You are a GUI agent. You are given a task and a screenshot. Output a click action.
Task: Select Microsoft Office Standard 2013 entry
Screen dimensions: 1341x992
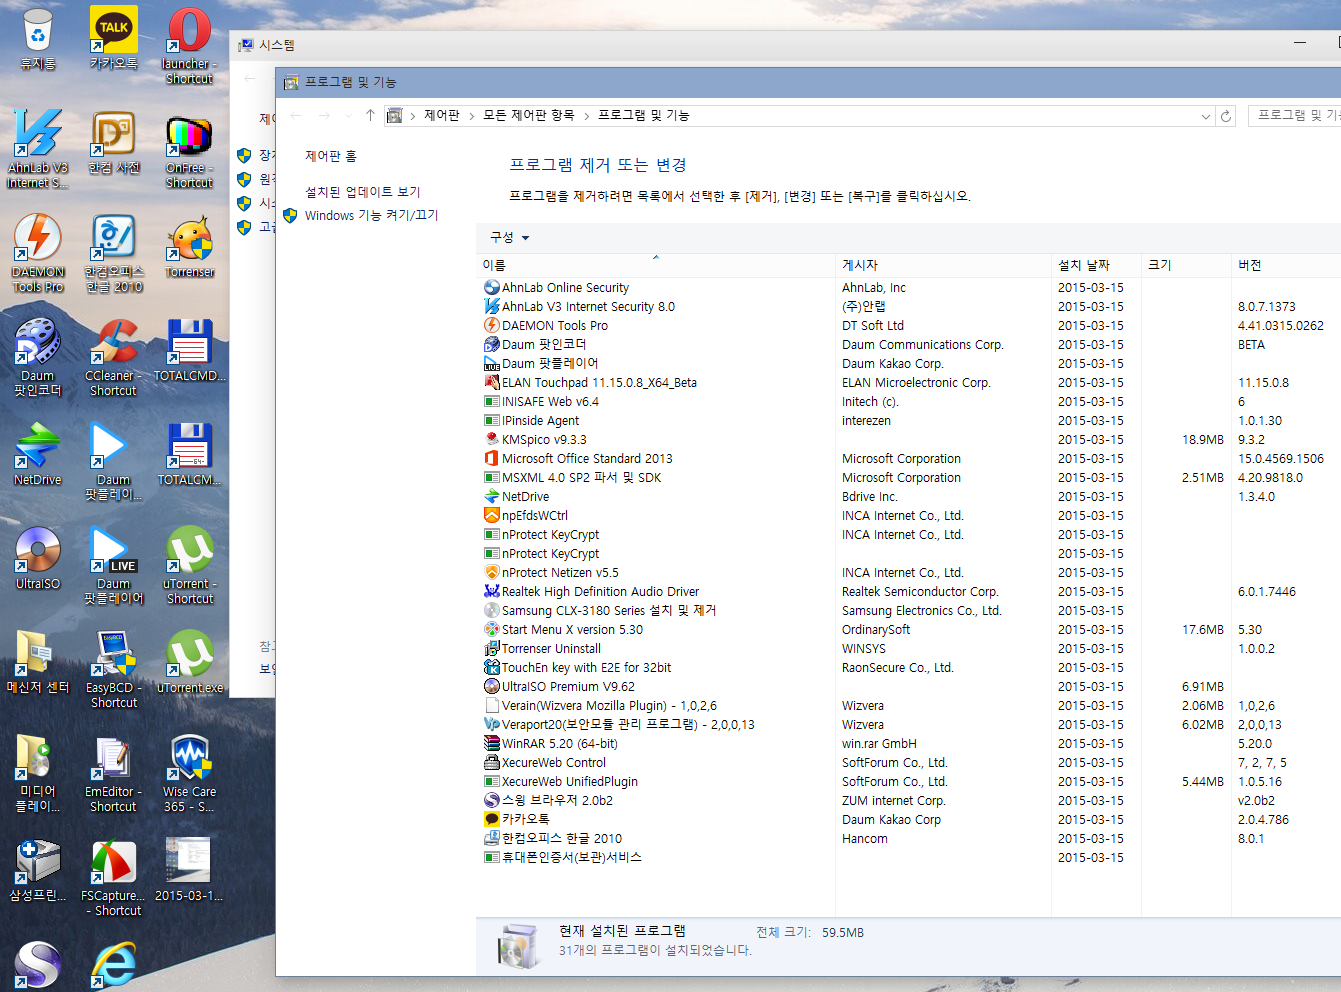[578, 459]
